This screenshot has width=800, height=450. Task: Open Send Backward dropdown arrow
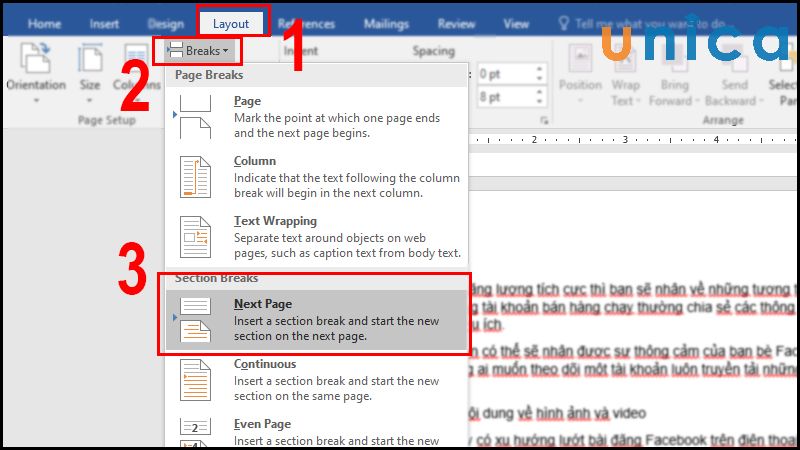point(761,101)
